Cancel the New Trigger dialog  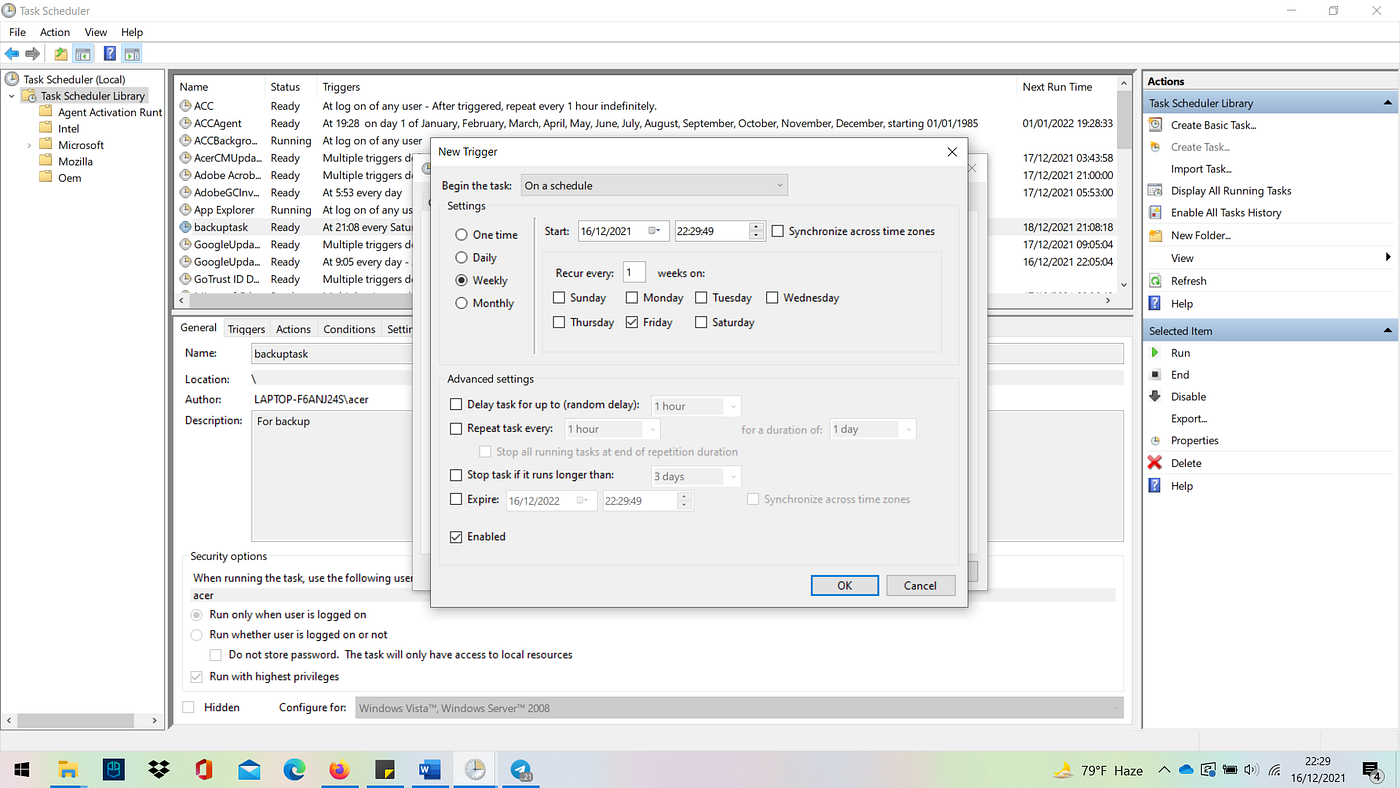tap(920, 585)
